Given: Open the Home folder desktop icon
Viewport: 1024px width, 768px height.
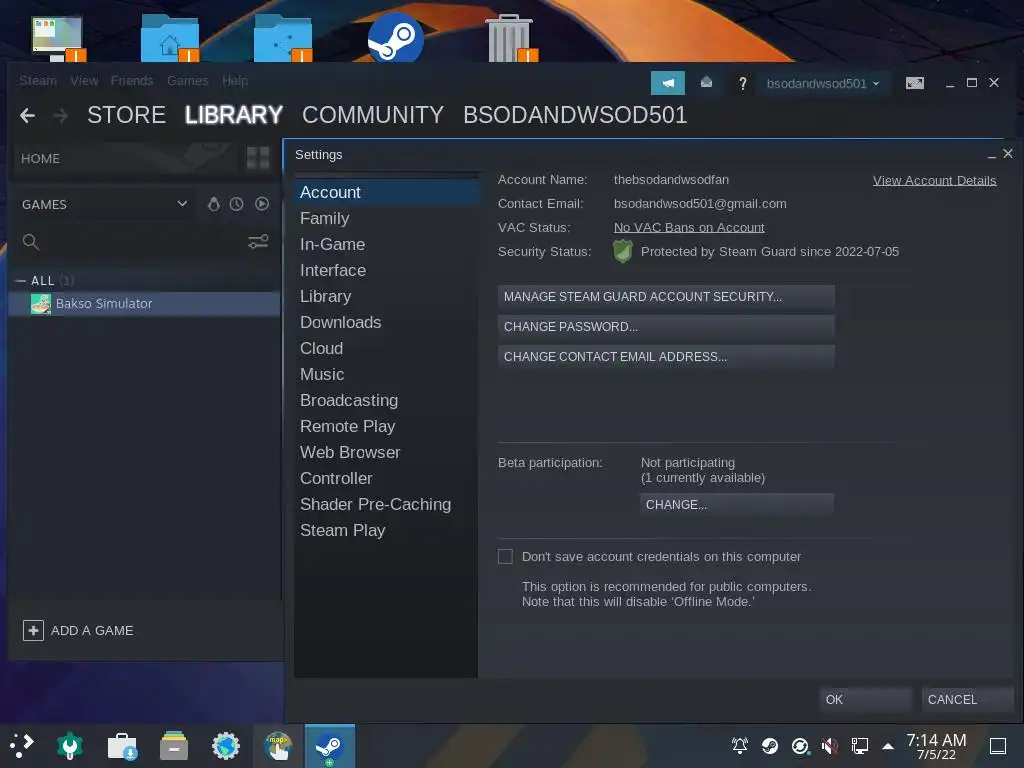Looking at the screenshot, I should point(170,38).
